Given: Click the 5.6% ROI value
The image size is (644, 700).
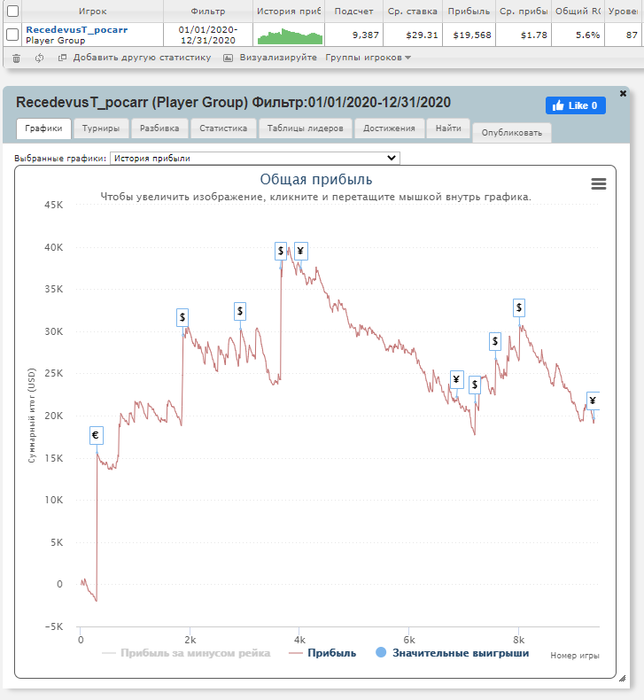Looking at the screenshot, I should pos(588,35).
